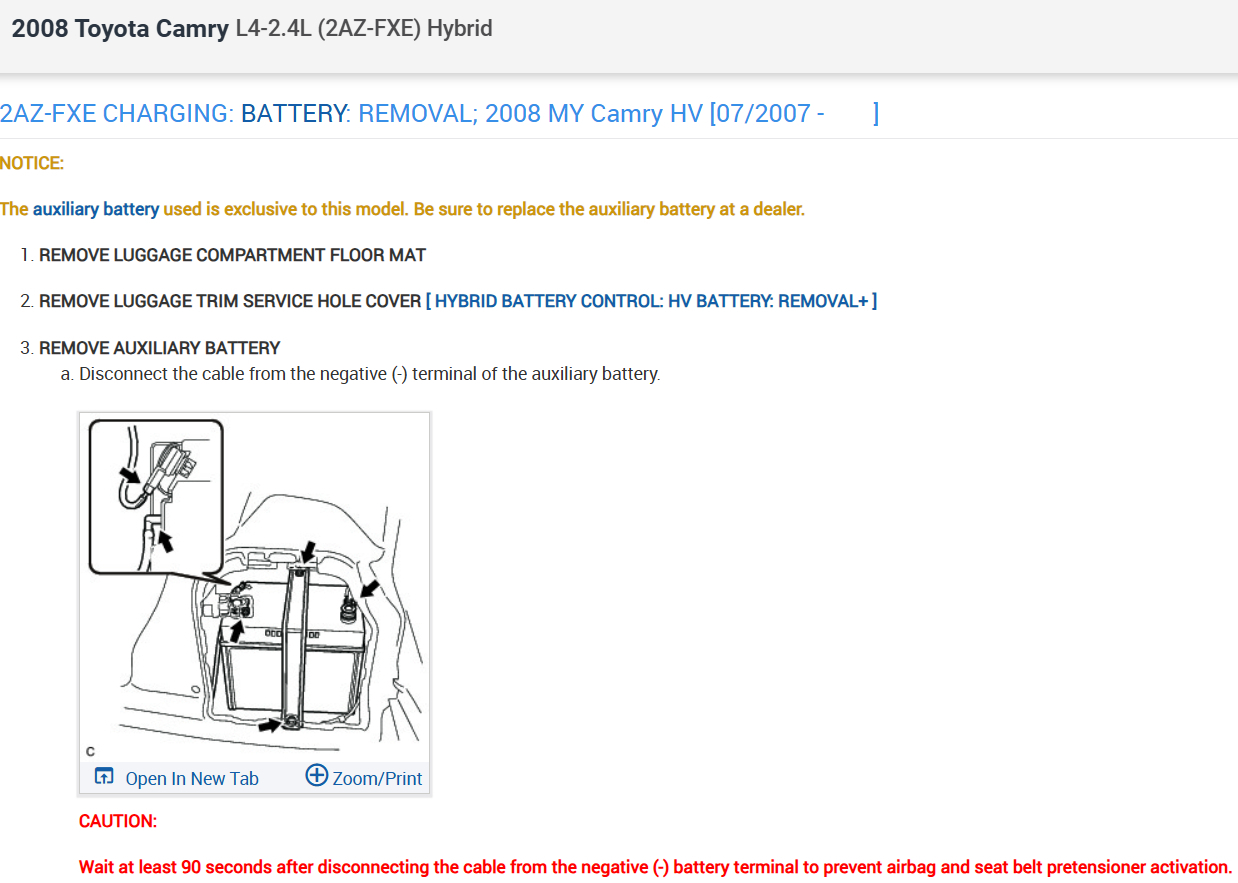Open the BATTERY breadcrumb section
Image resolution: width=1238 pixels, height=883 pixels.
click(x=295, y=113)
